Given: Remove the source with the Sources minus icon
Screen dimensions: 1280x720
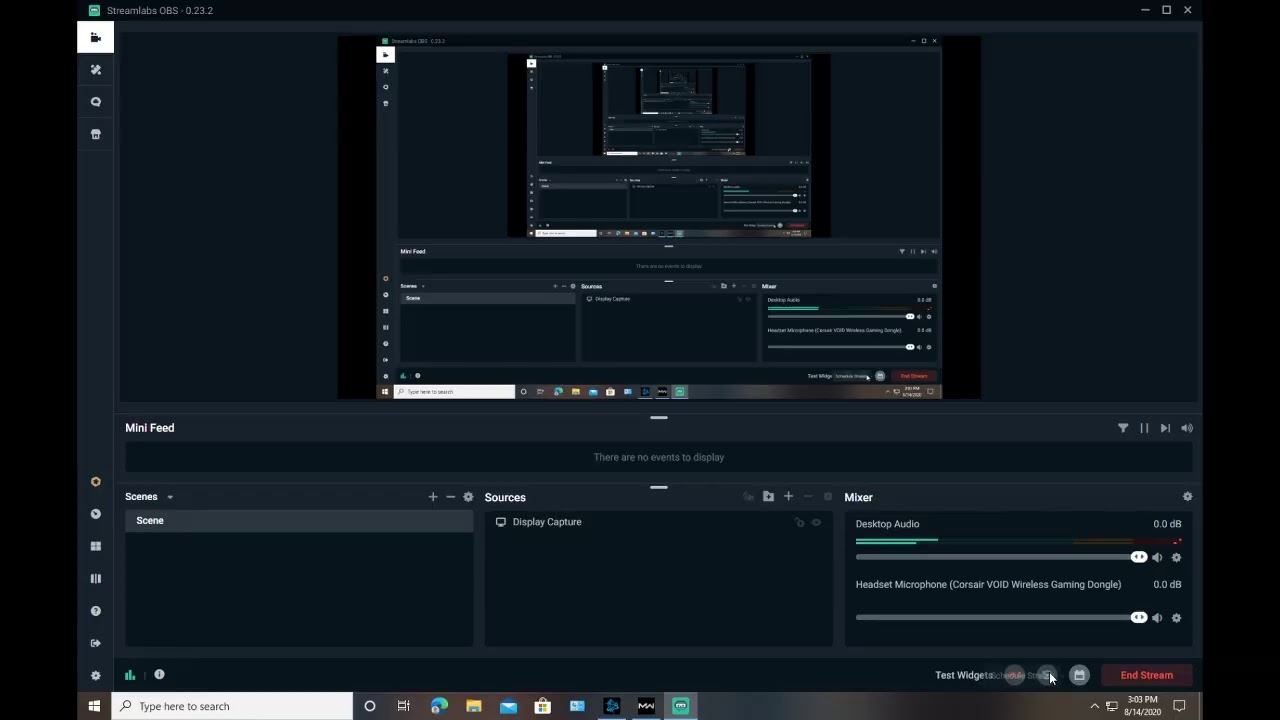Looking at the screenshot, I should [x=808, y=497].
